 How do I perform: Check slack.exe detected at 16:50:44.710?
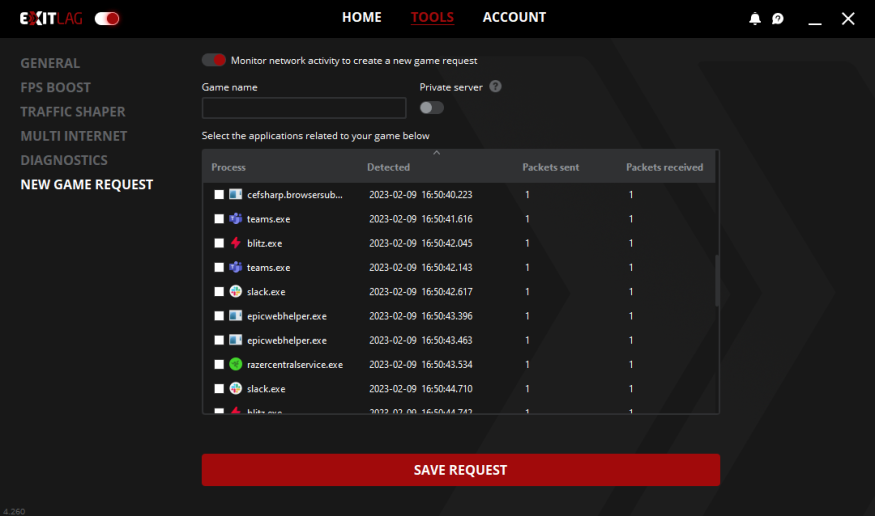pyautogui.click(x=219, y=388)
